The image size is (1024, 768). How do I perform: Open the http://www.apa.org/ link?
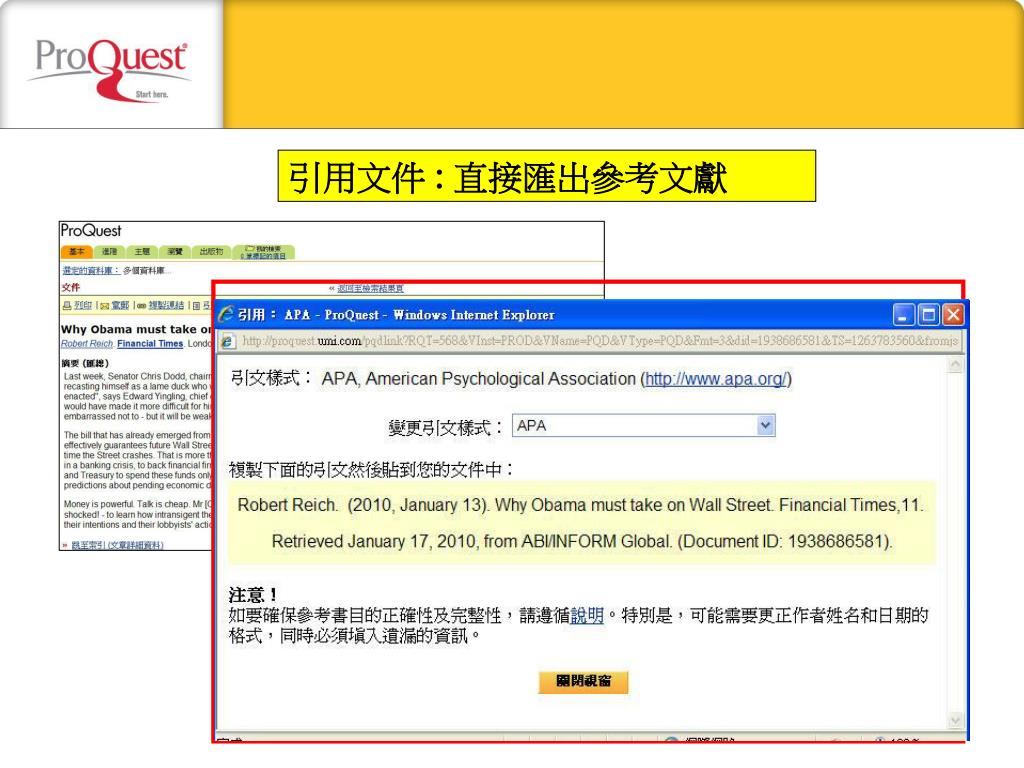coord(716,379)
